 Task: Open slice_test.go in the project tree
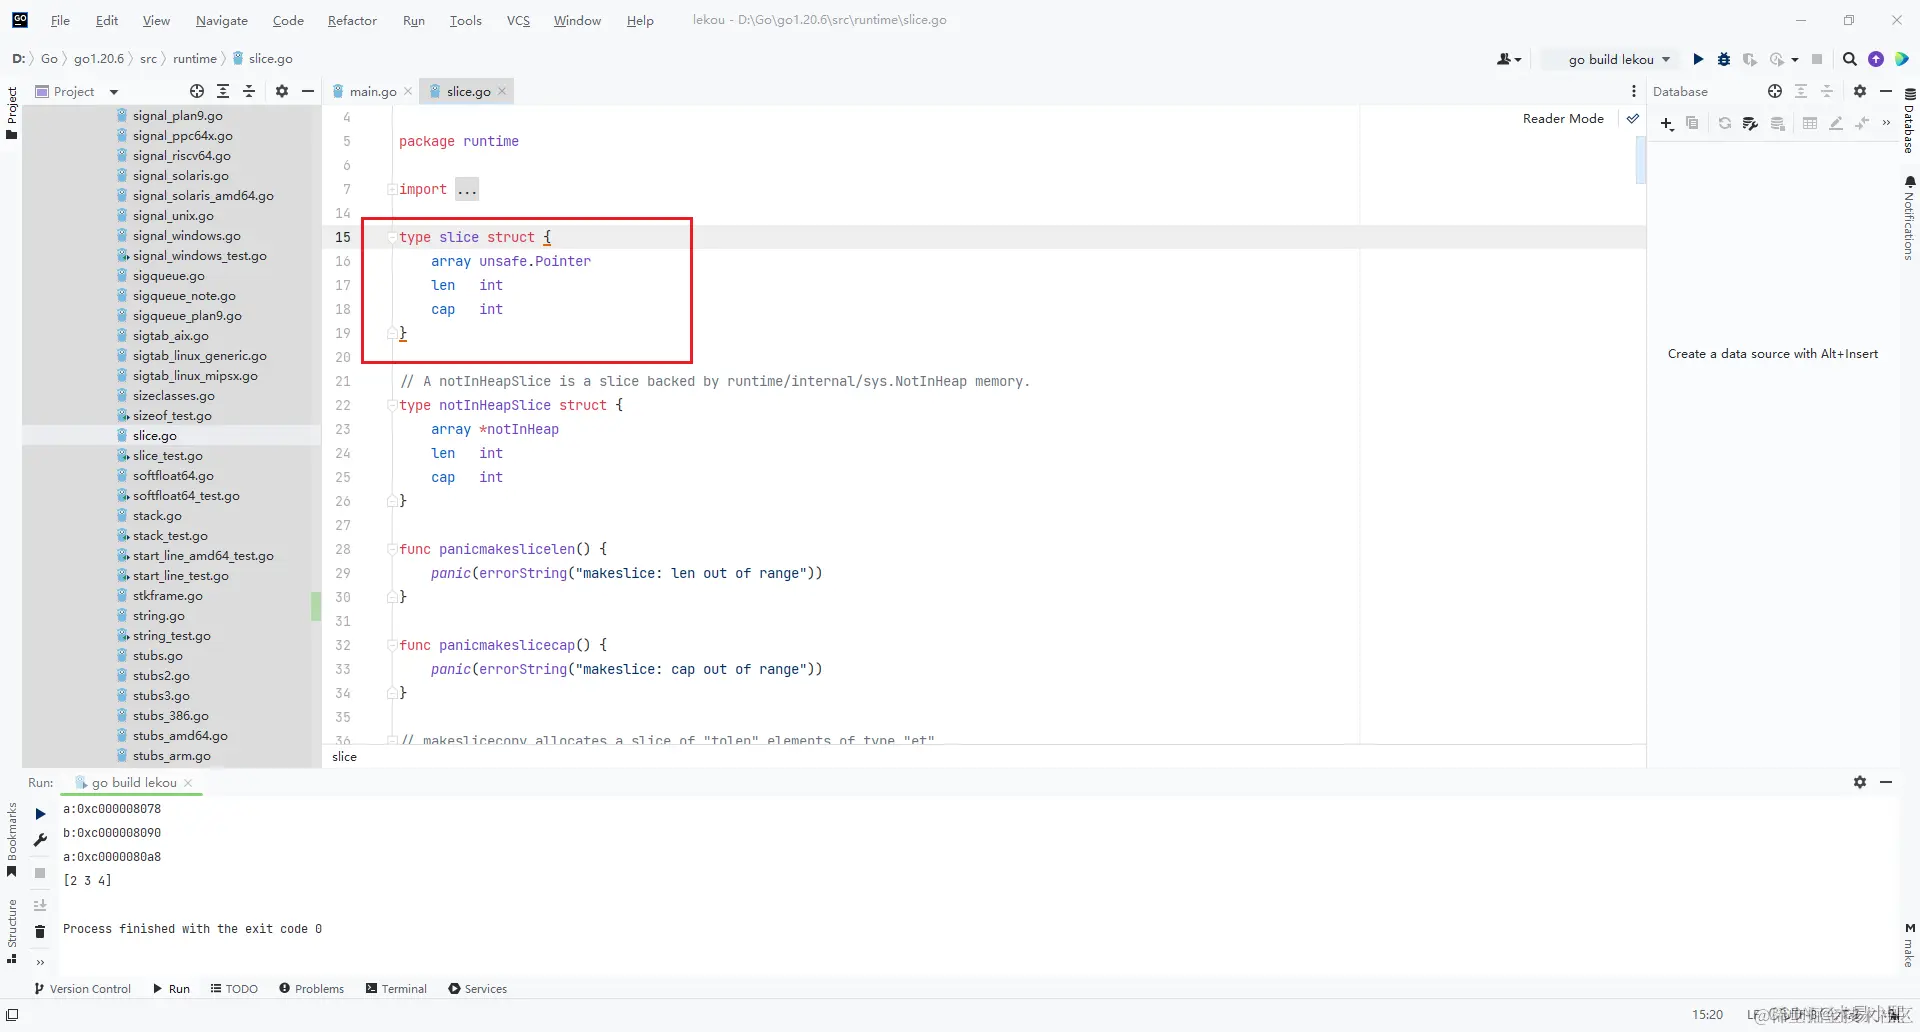point(167,456)
